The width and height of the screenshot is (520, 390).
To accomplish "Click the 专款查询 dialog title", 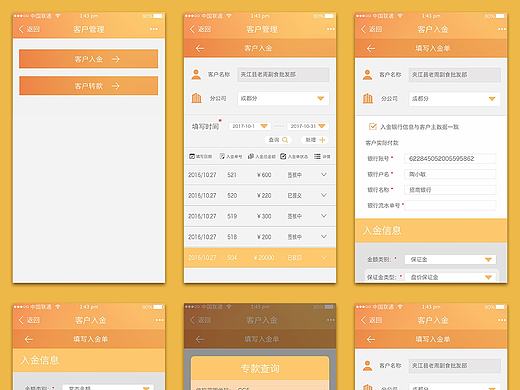I will (260, 368).
